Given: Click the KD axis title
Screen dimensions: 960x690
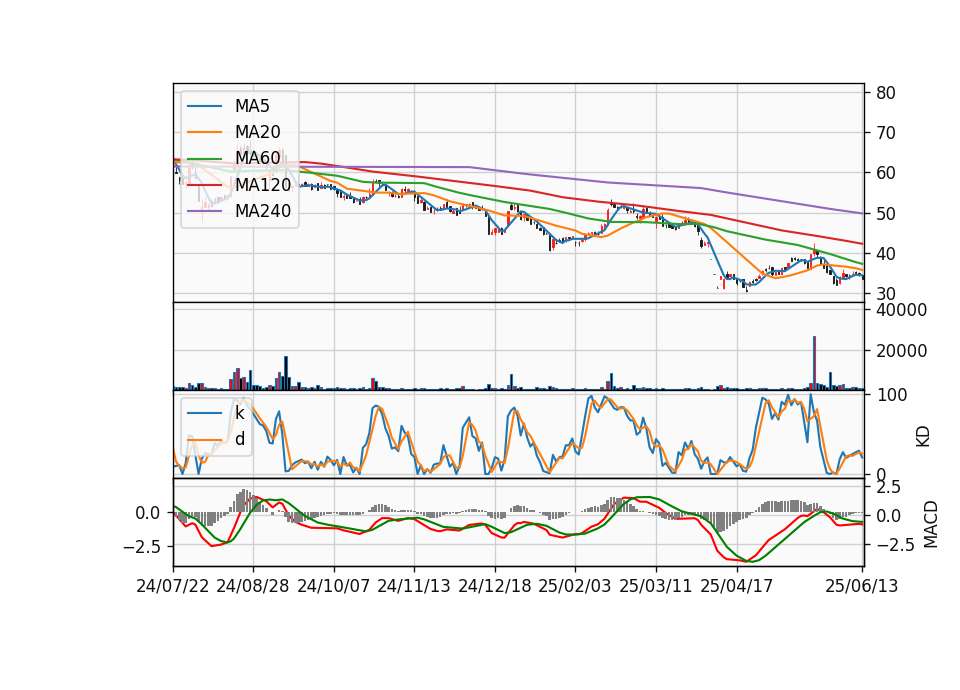Looking at the screenshot, I should point(923,437).
